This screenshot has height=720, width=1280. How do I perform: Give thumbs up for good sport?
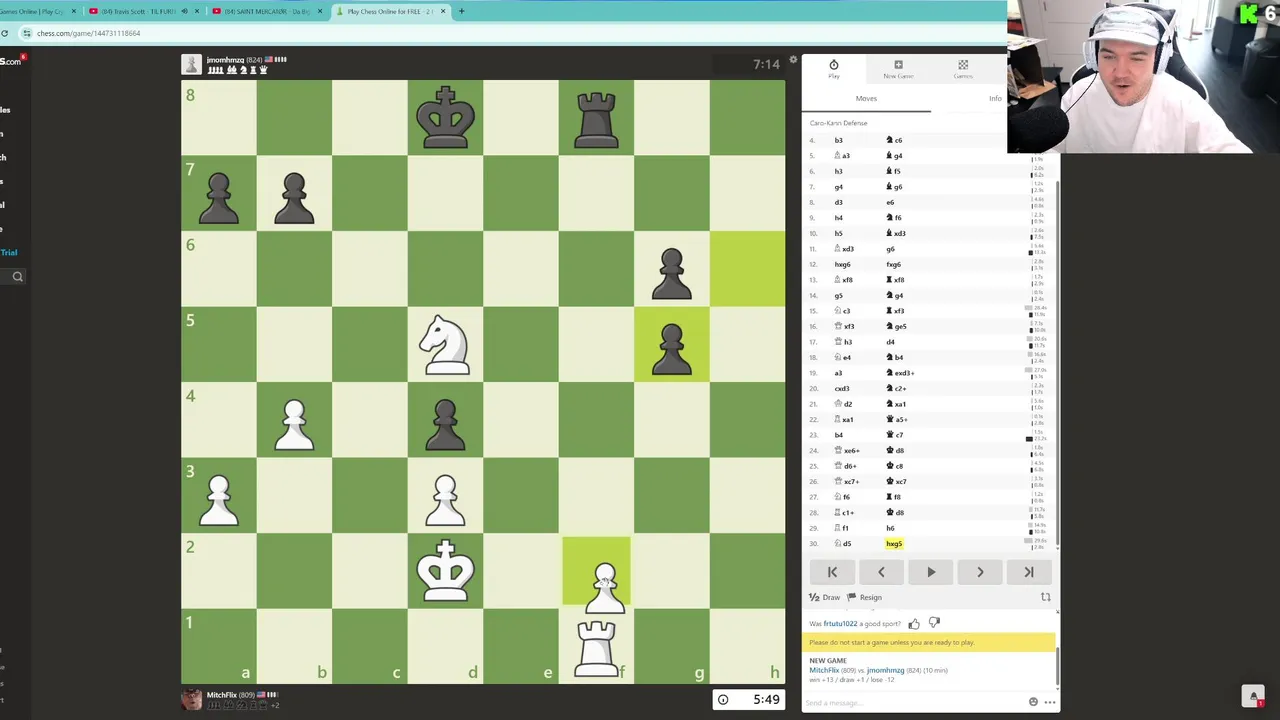pyautogui.click(x=914, y=623)
